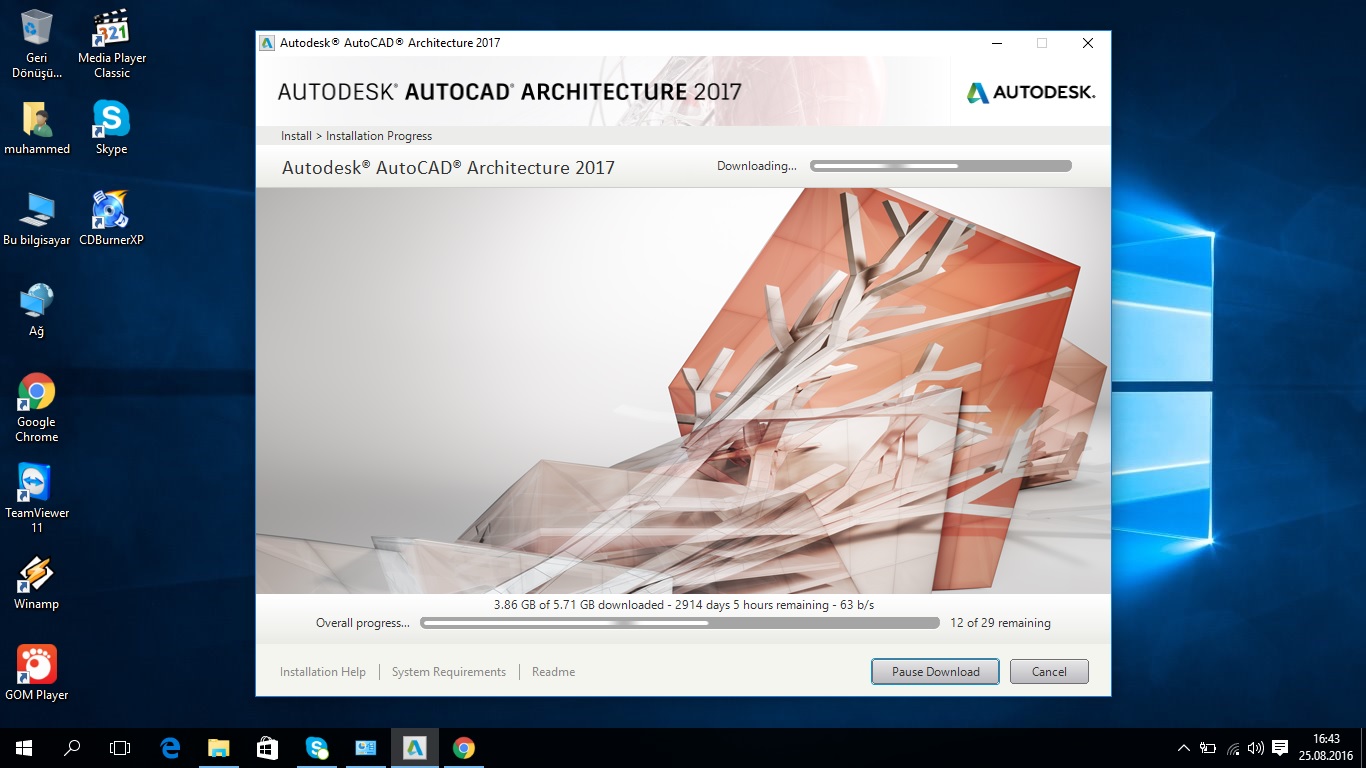Select the GOM Player desktop icon
Image resolution: width=1366 pixels, height=768 pixels.
click(37, 674)
